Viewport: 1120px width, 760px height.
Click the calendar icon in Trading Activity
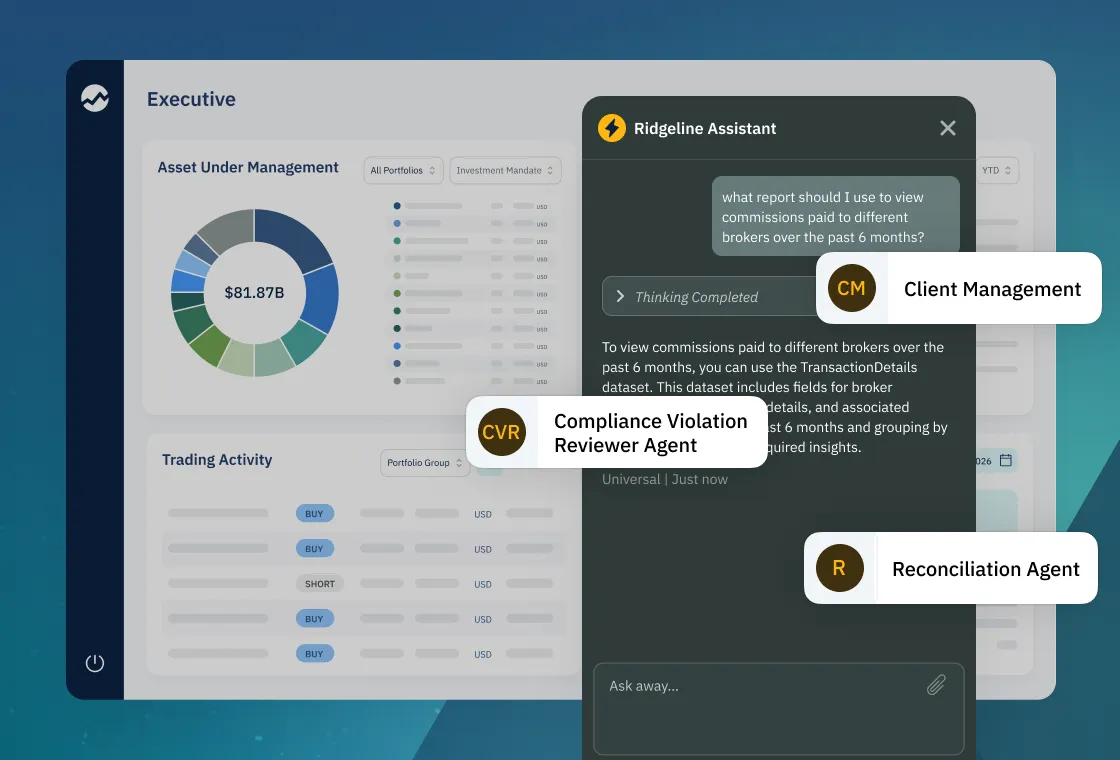(x=1006, y=460)
